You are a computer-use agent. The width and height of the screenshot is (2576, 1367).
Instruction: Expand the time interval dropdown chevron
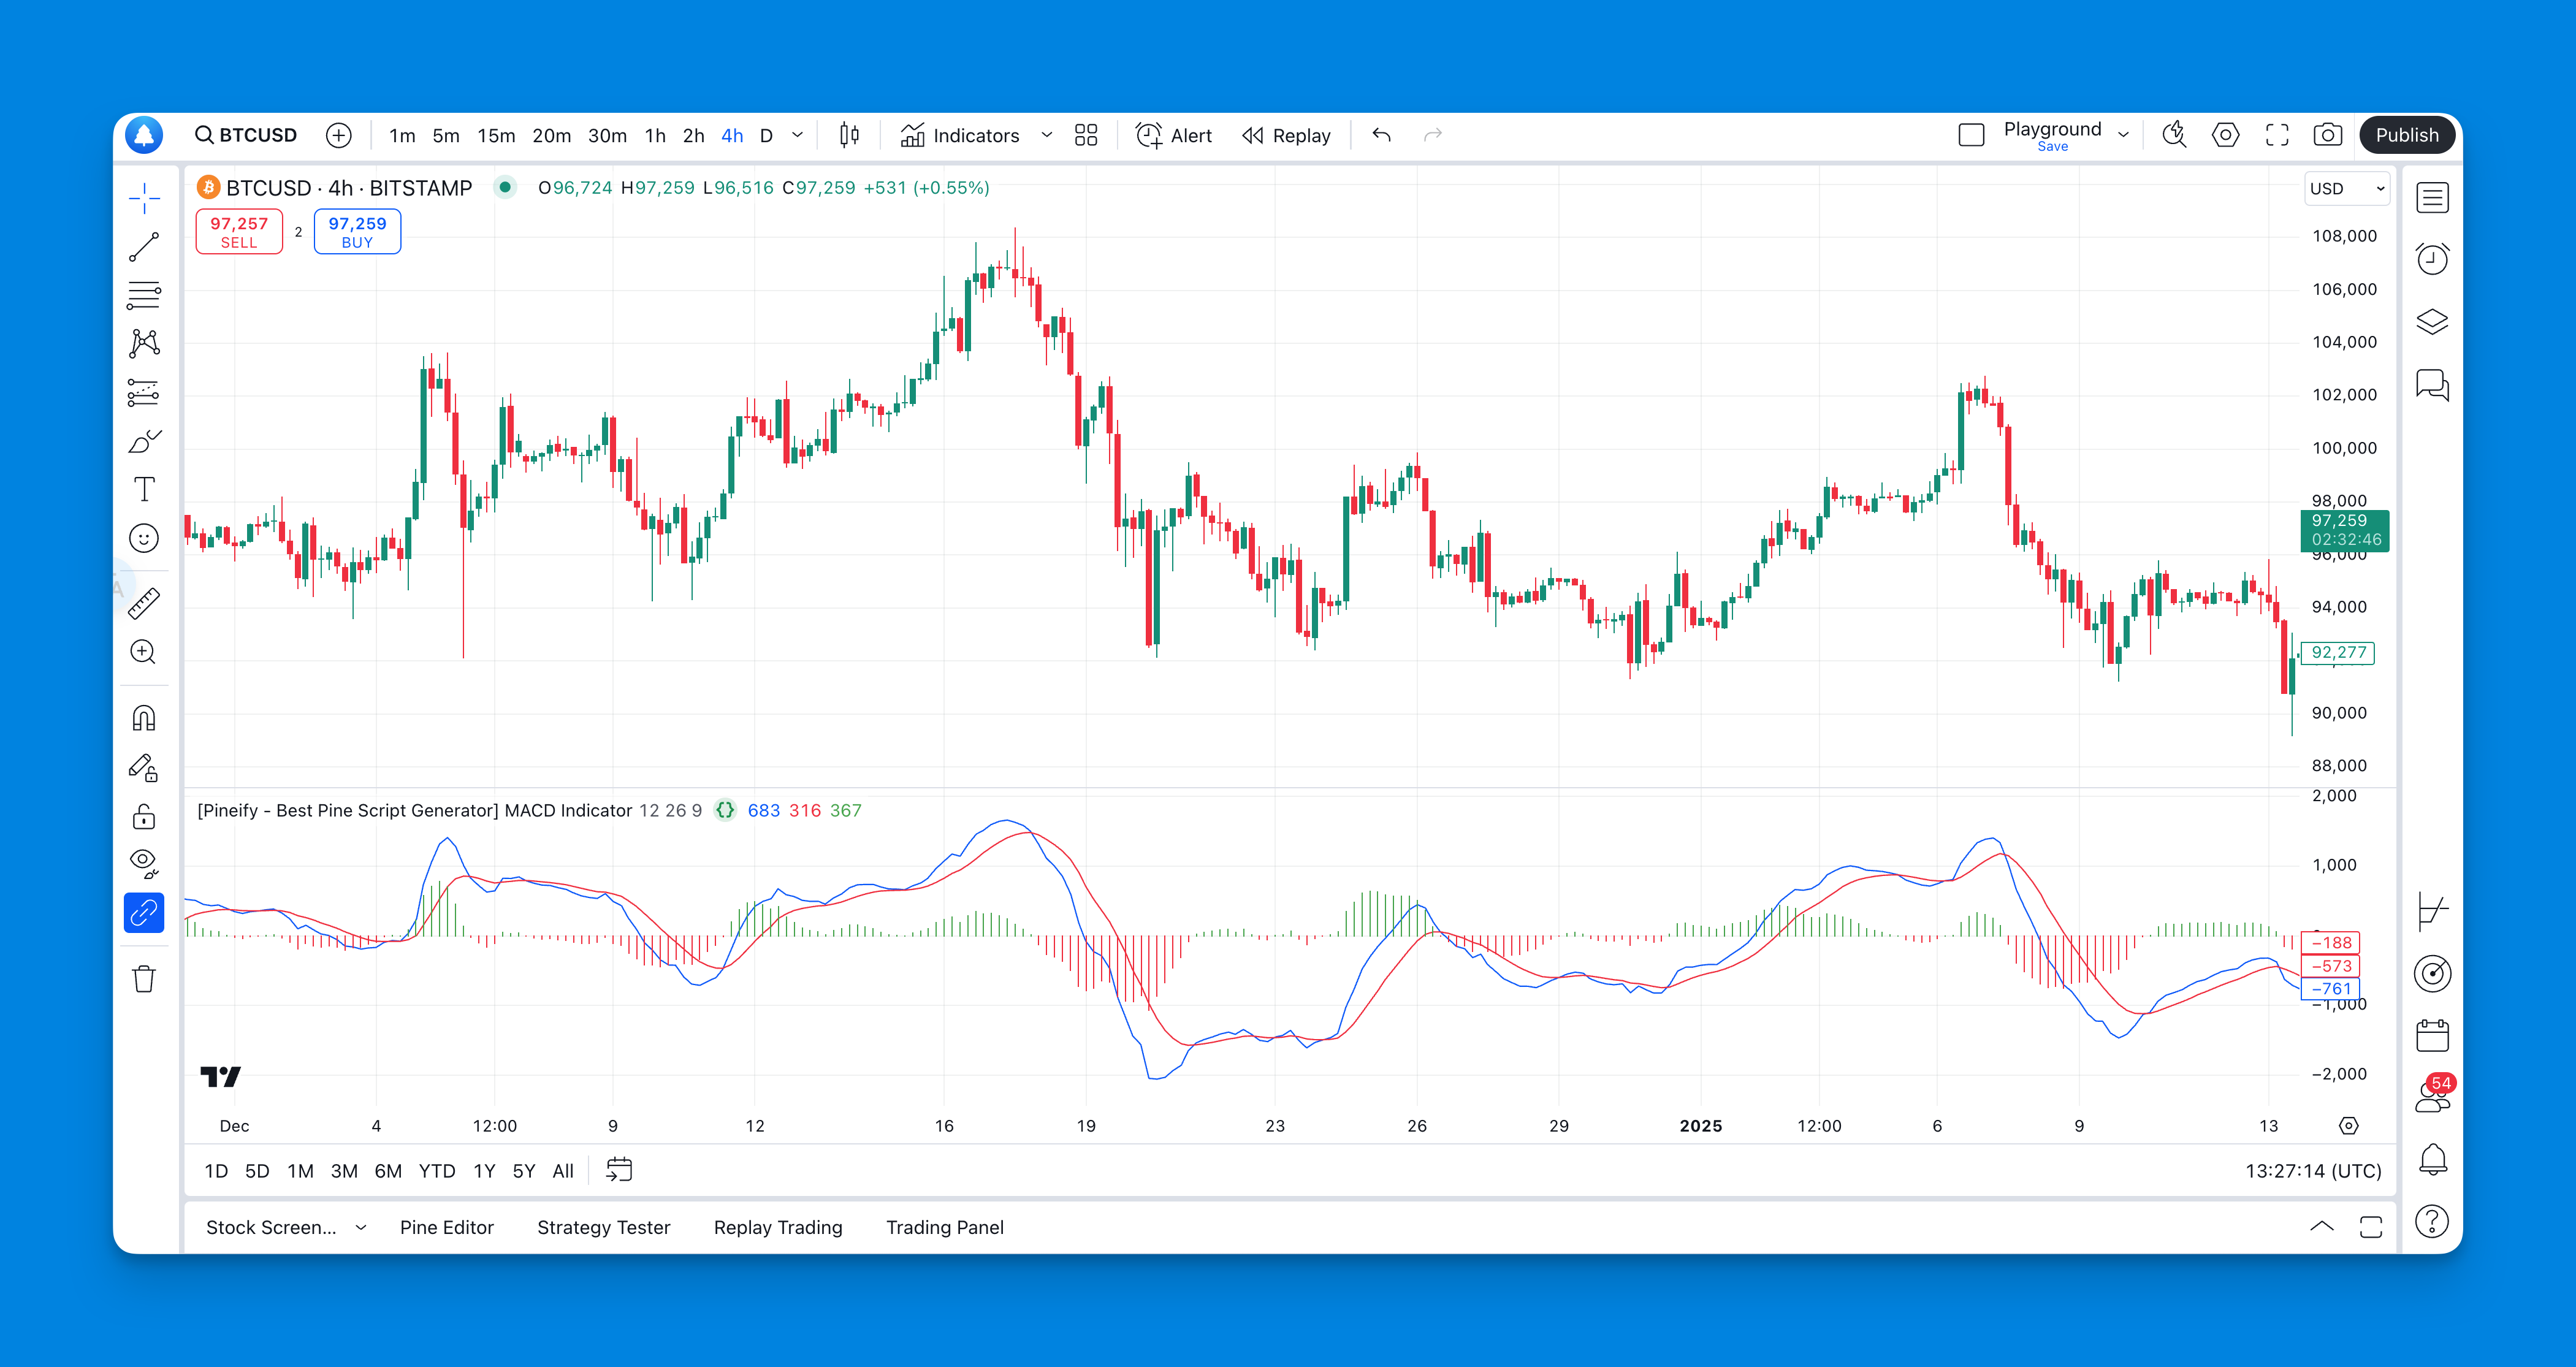(797, 135)
